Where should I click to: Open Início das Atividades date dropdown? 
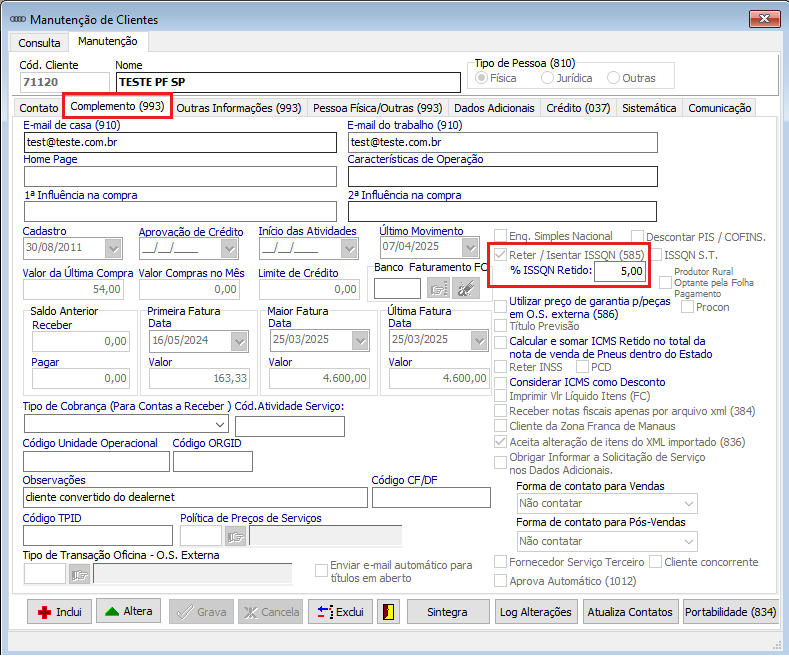coord(349,249)
